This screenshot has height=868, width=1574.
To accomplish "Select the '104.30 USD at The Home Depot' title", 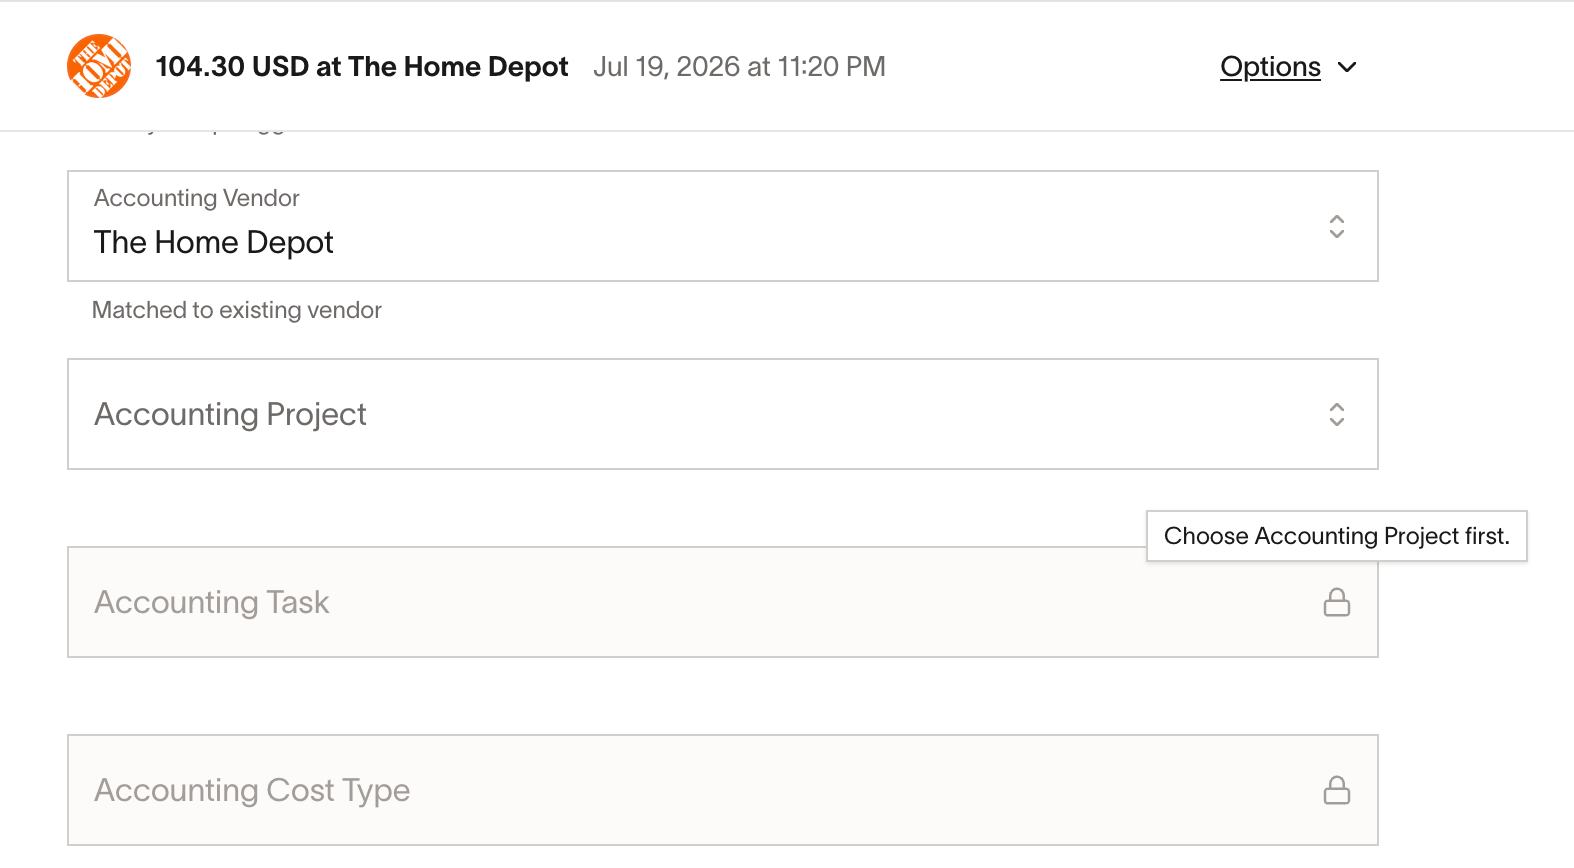I will (362, 67).
